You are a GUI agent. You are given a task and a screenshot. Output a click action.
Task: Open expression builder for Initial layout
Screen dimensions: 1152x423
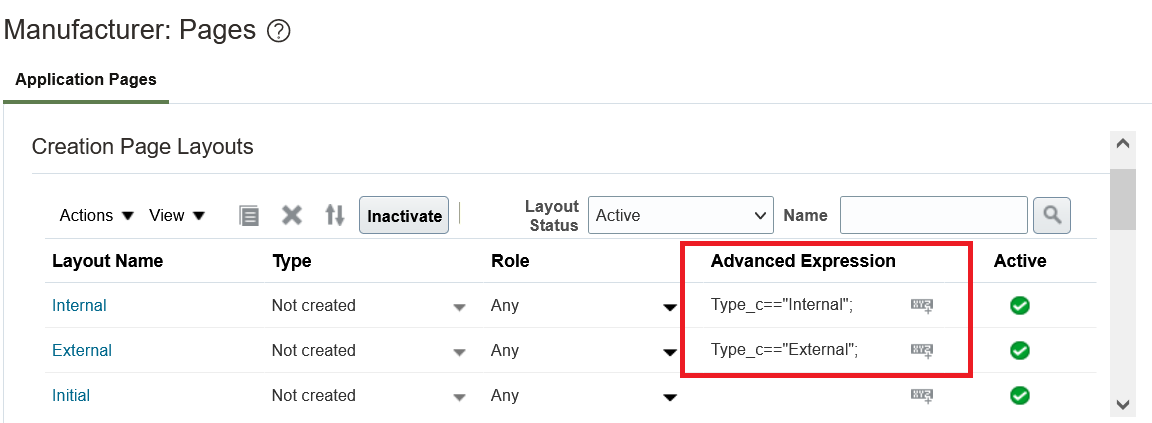point(921,395)
